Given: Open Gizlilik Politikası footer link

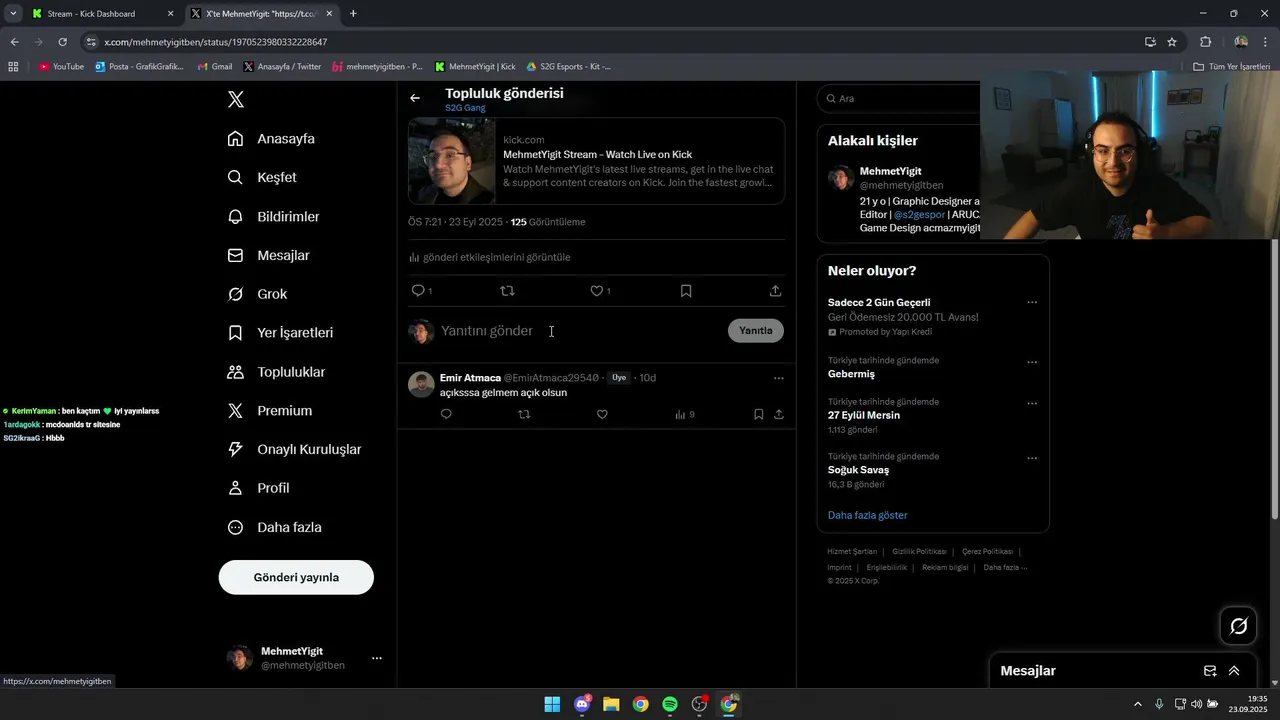Looking at the screenshot, I should tap(919, 551).
